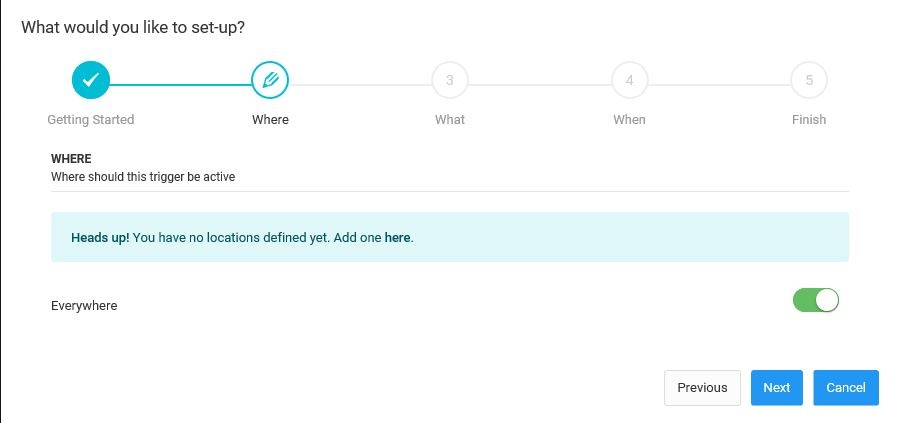Screen dimensions: 897x423
Task: Click the step 5 circle
Action: point(809,80)
